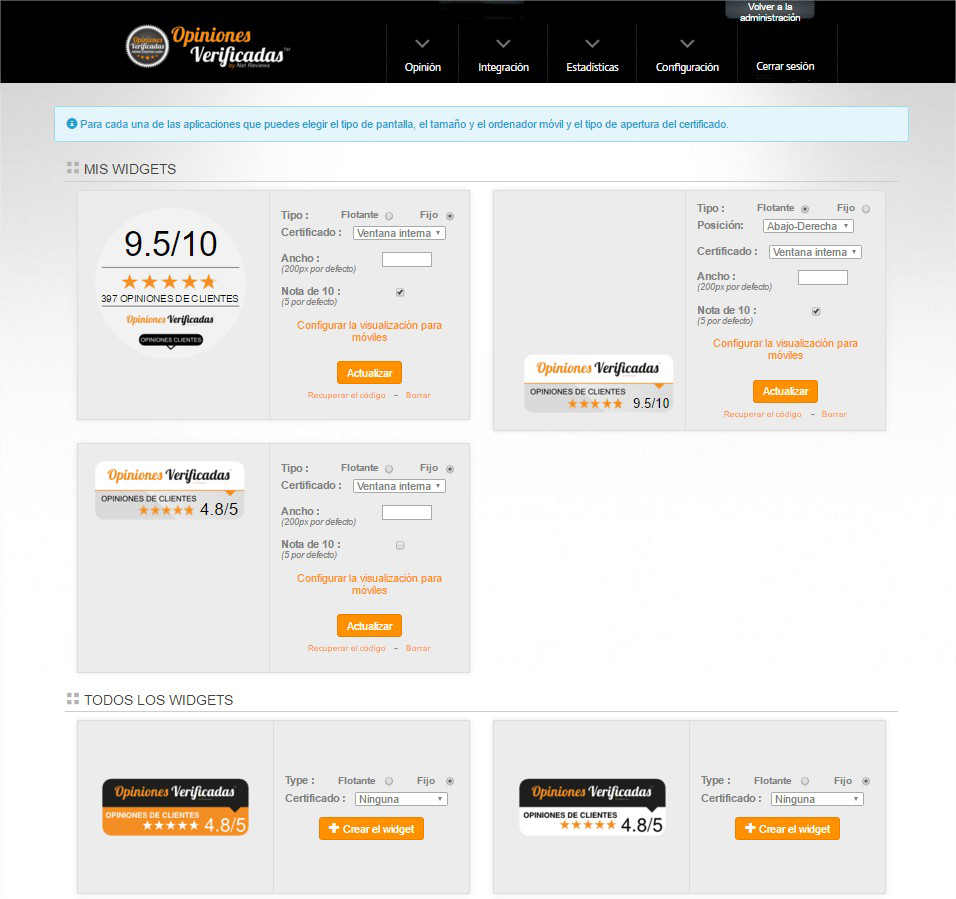
Task: Select Flotante for the Abajo-Derecha widget
Action: point(805,209)
